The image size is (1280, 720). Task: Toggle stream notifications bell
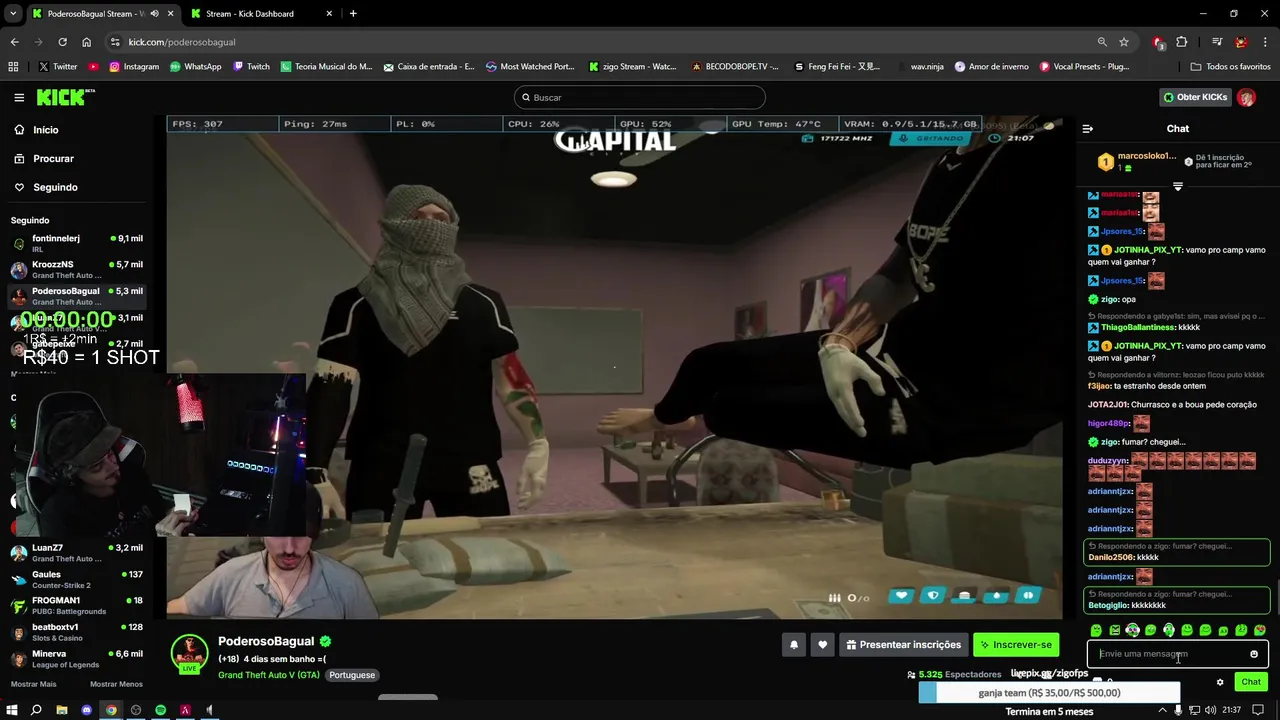(794, 645)
